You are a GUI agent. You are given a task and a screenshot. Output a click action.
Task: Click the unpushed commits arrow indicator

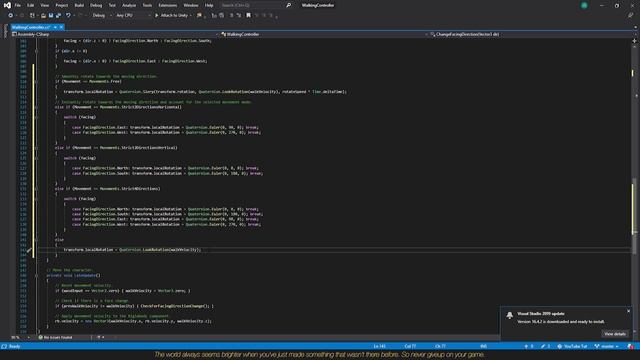(529, 346)
